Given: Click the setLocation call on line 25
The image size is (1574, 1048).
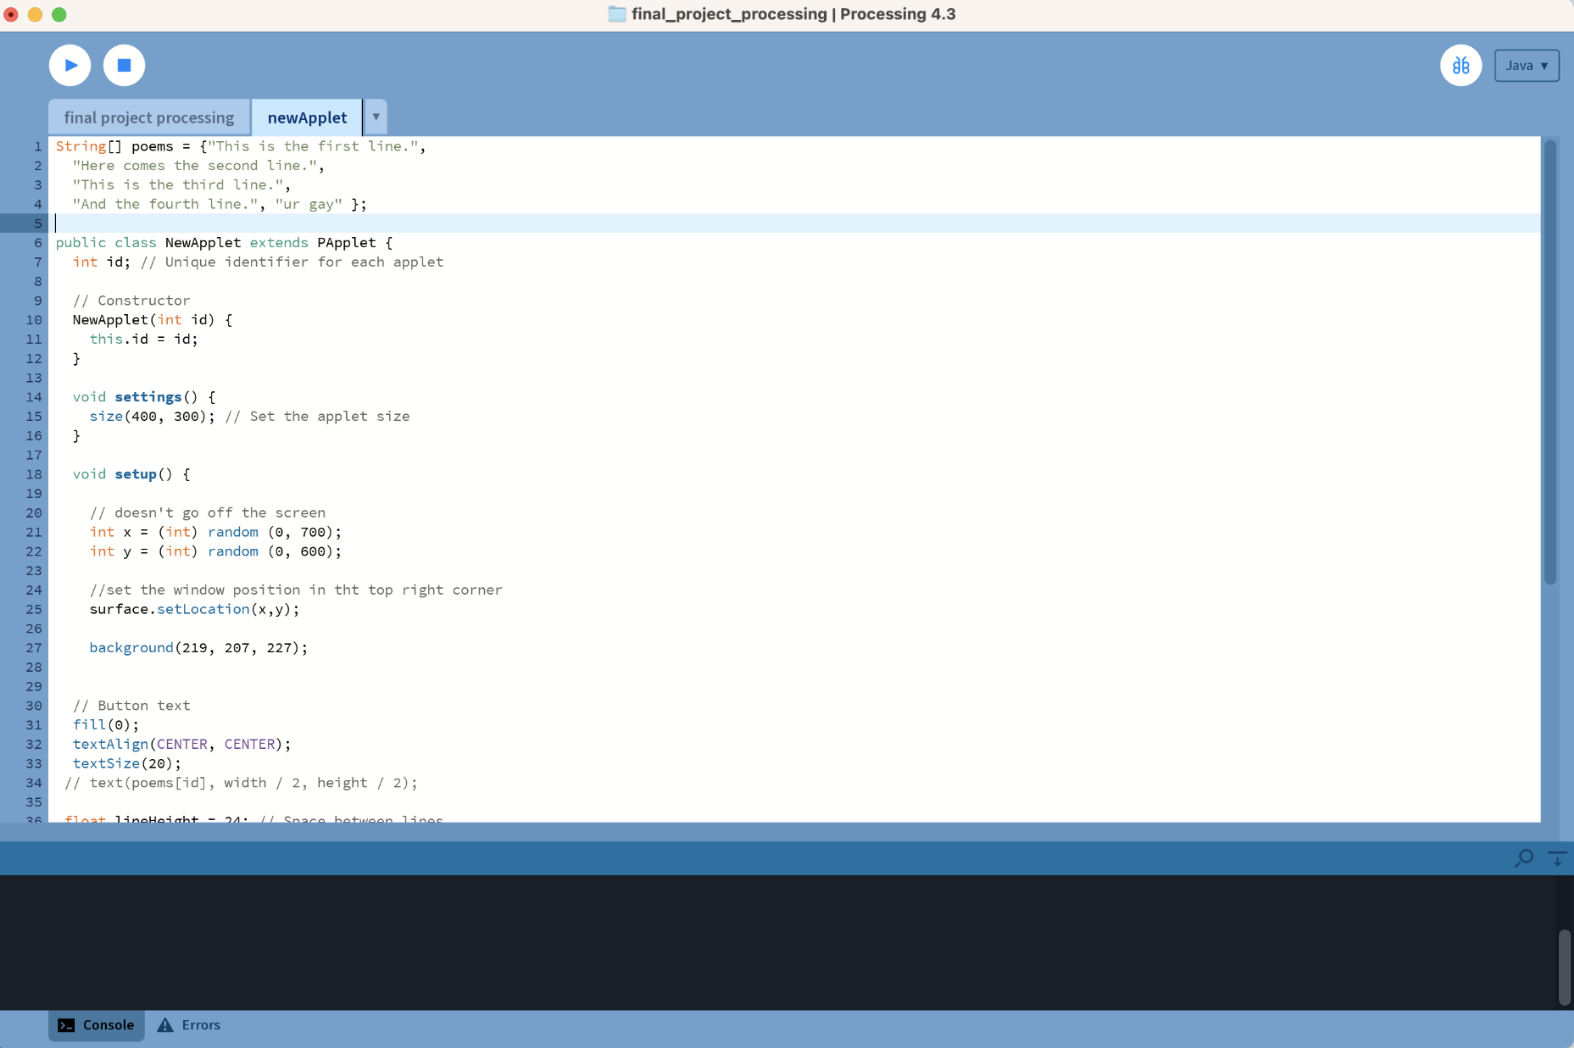Looking at the screenshot, I should click(203, 609).
